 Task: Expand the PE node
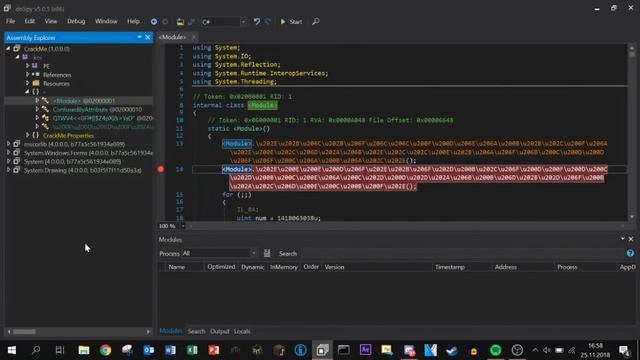28,66
